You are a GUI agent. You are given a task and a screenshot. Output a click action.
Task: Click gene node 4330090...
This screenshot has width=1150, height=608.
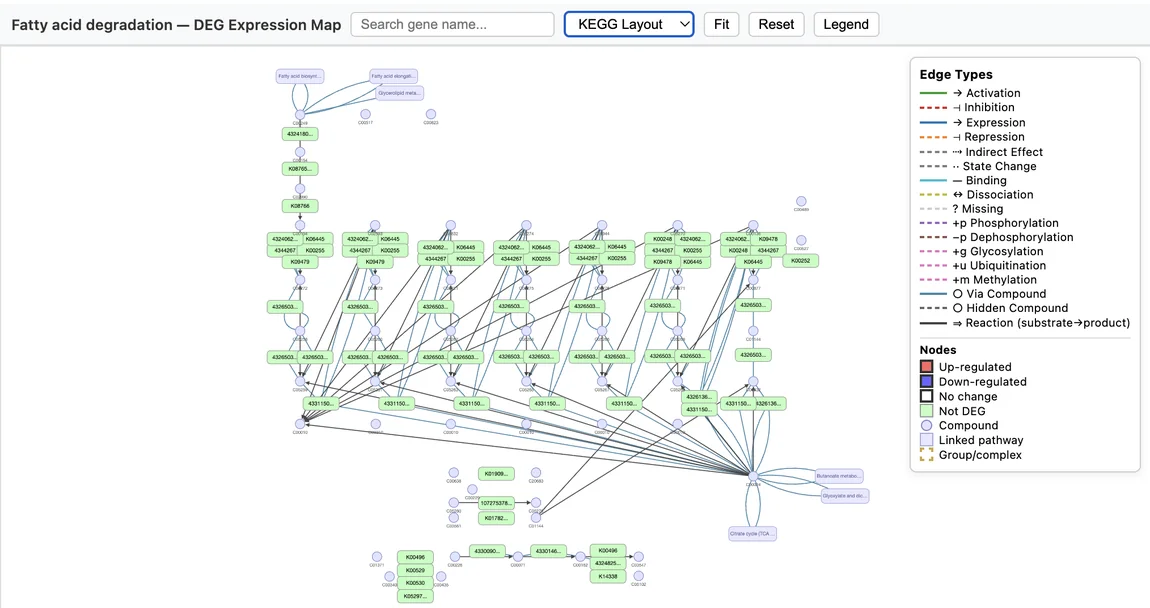tap(488, 551)
